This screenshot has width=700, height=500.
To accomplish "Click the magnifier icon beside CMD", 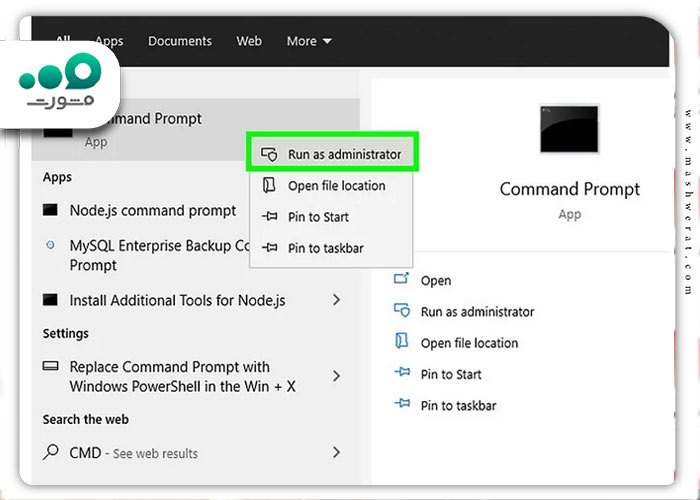I will [50, 452].
